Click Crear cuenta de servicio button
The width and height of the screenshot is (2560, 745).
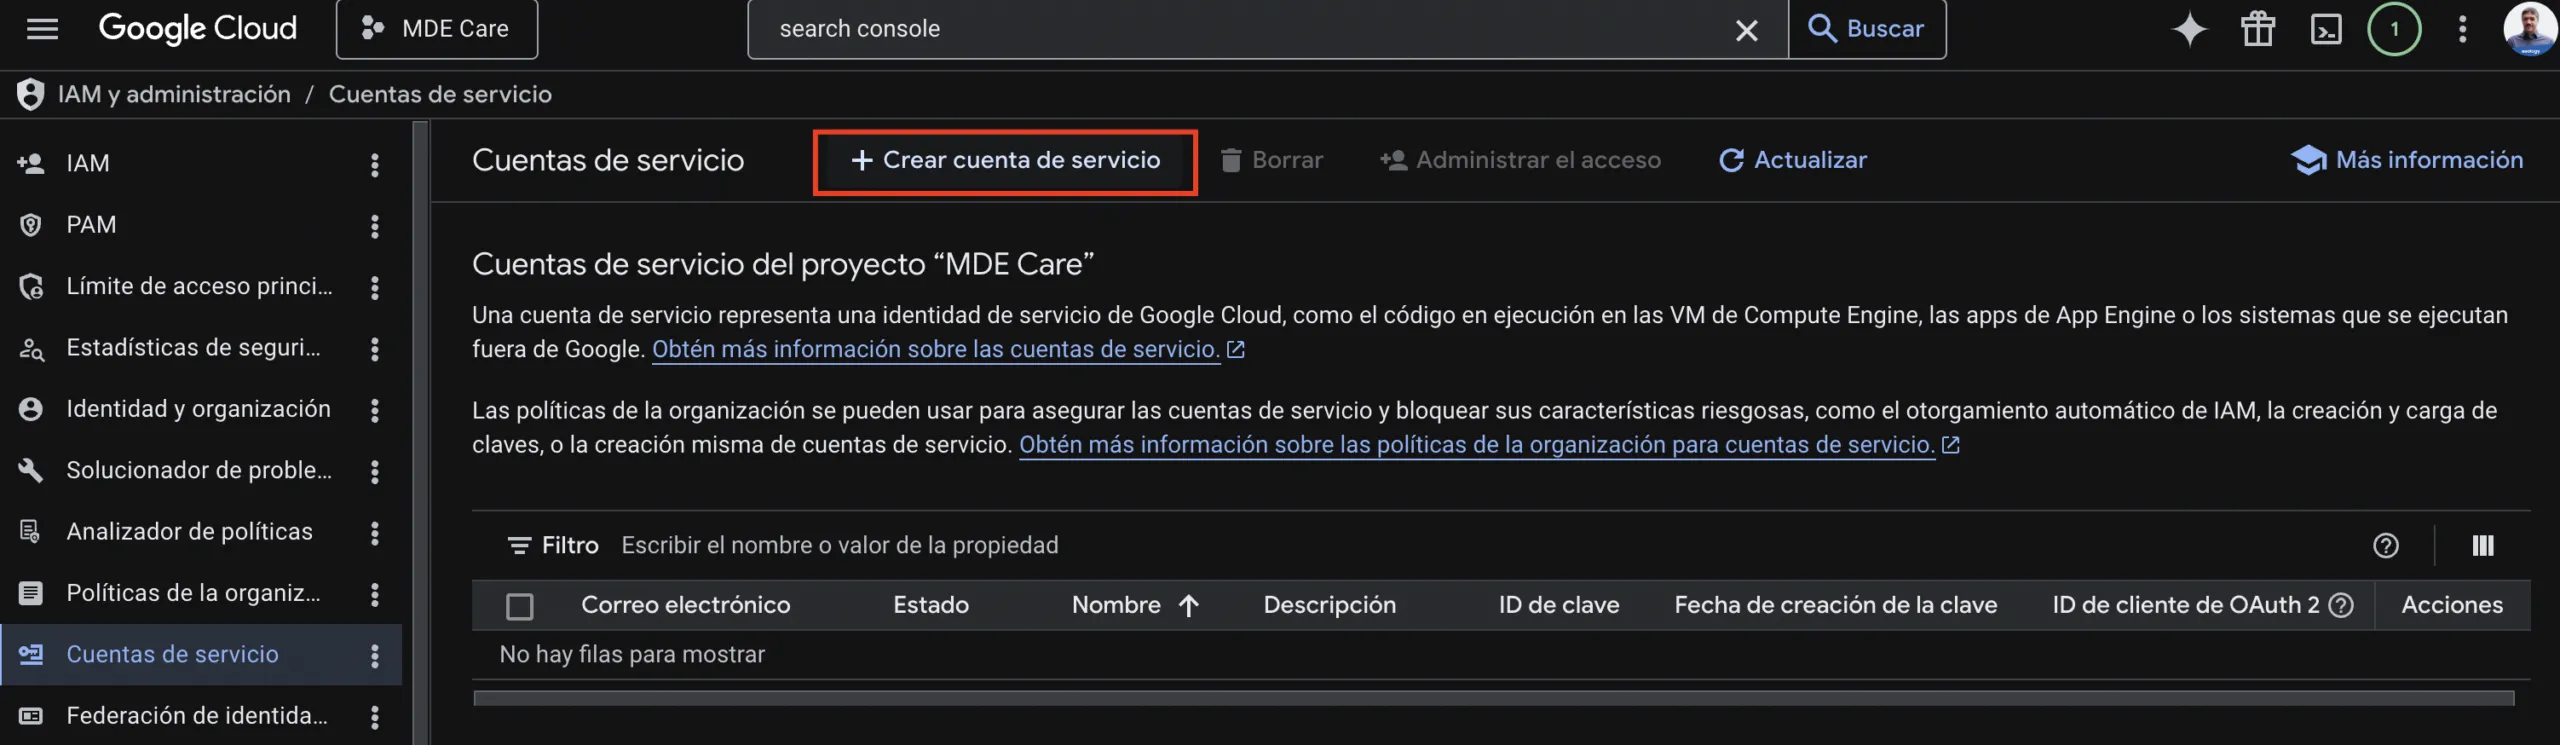click(x=1005, y=160)
